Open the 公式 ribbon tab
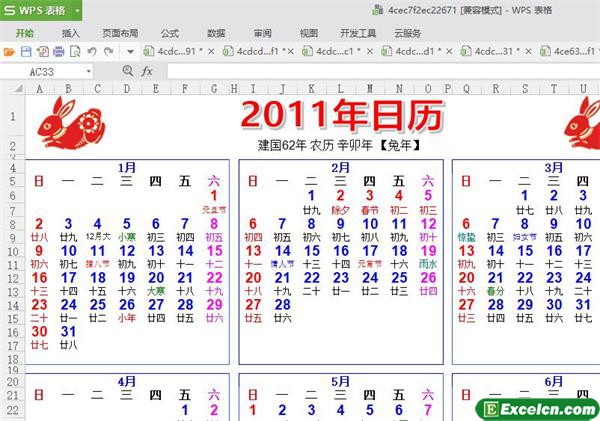 coord(170,33)
